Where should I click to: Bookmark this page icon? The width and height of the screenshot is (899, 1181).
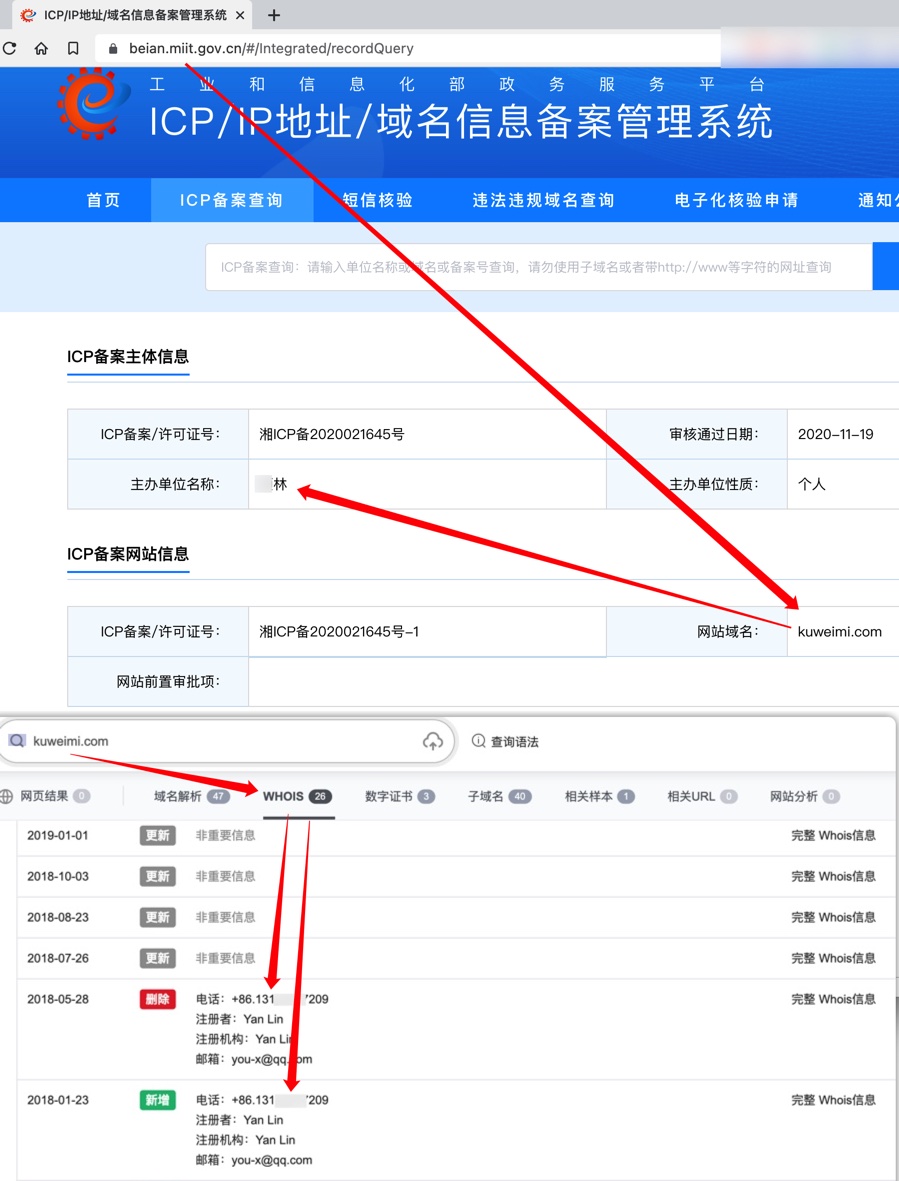click(73, 48)
